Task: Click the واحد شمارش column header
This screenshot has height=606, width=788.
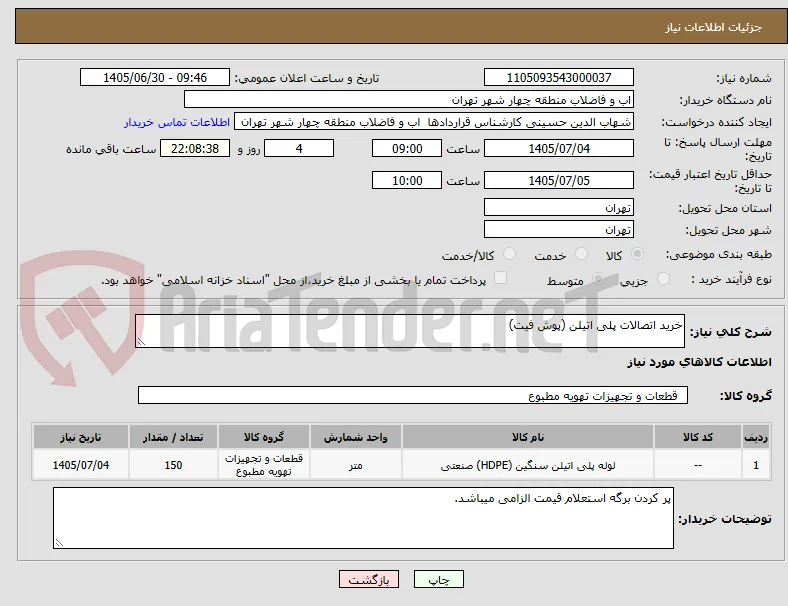Action: click(x=355, y=437)
